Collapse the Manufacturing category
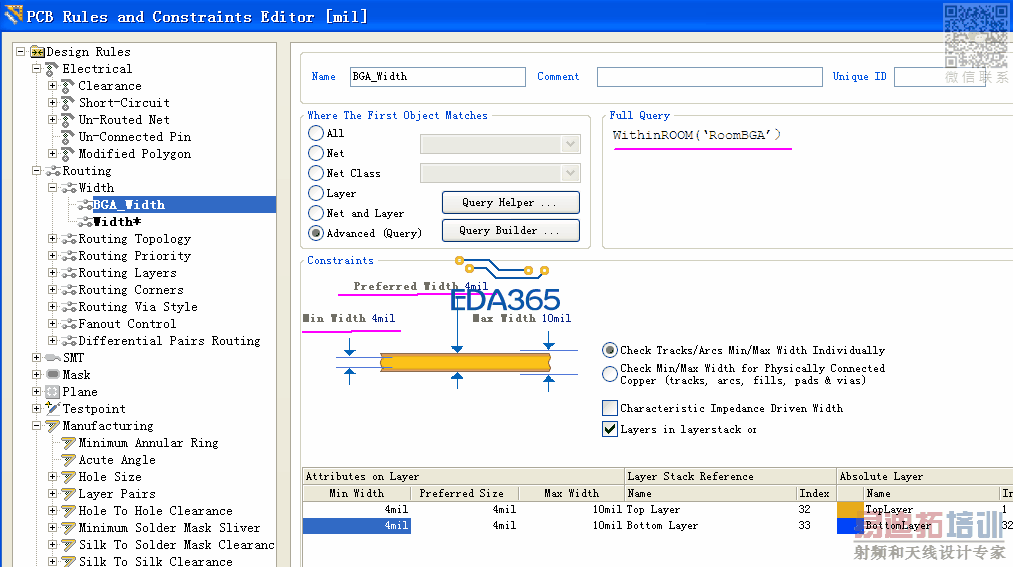 pos(37,426)
